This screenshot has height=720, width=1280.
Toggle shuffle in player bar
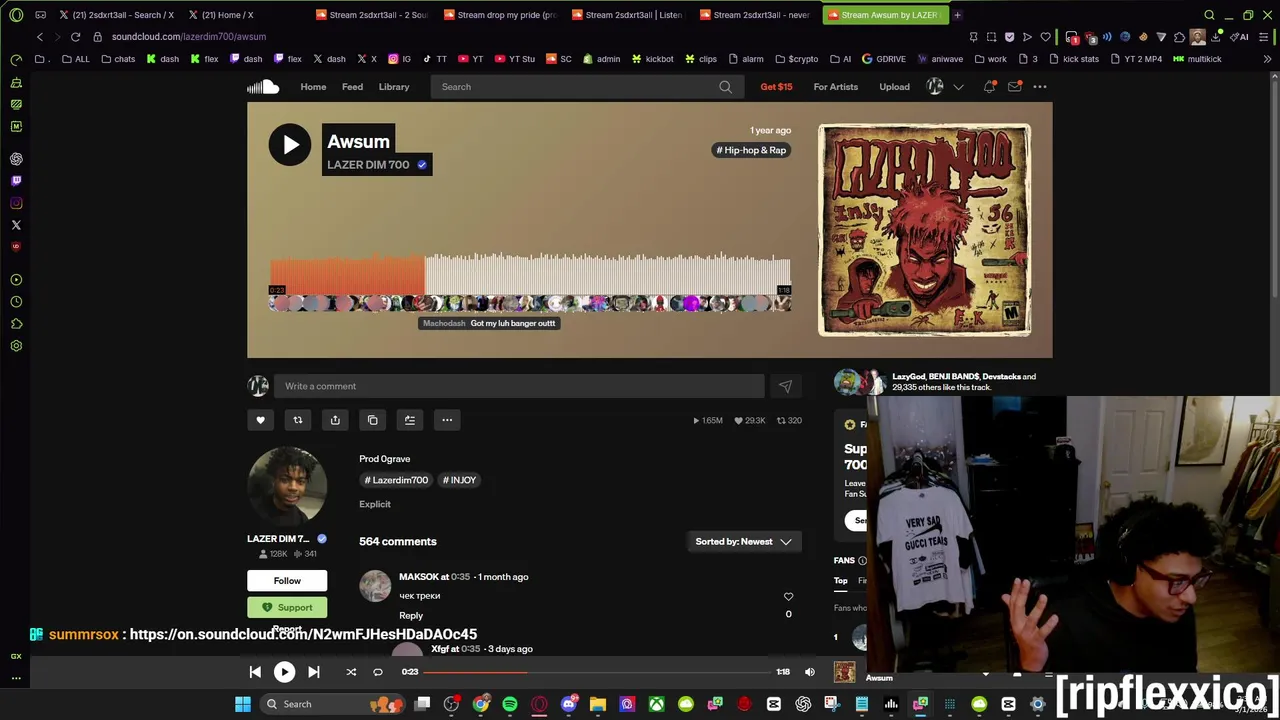pyautogui.click(x=351, y=672)
